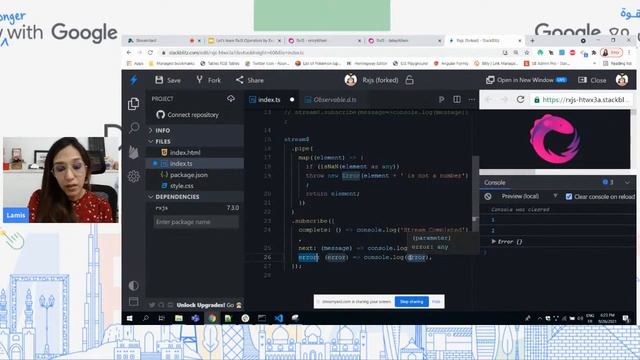Open the Preview (local) dropdown
The width and height of the screenshot is (640, 360).
[x=529, y=196]
